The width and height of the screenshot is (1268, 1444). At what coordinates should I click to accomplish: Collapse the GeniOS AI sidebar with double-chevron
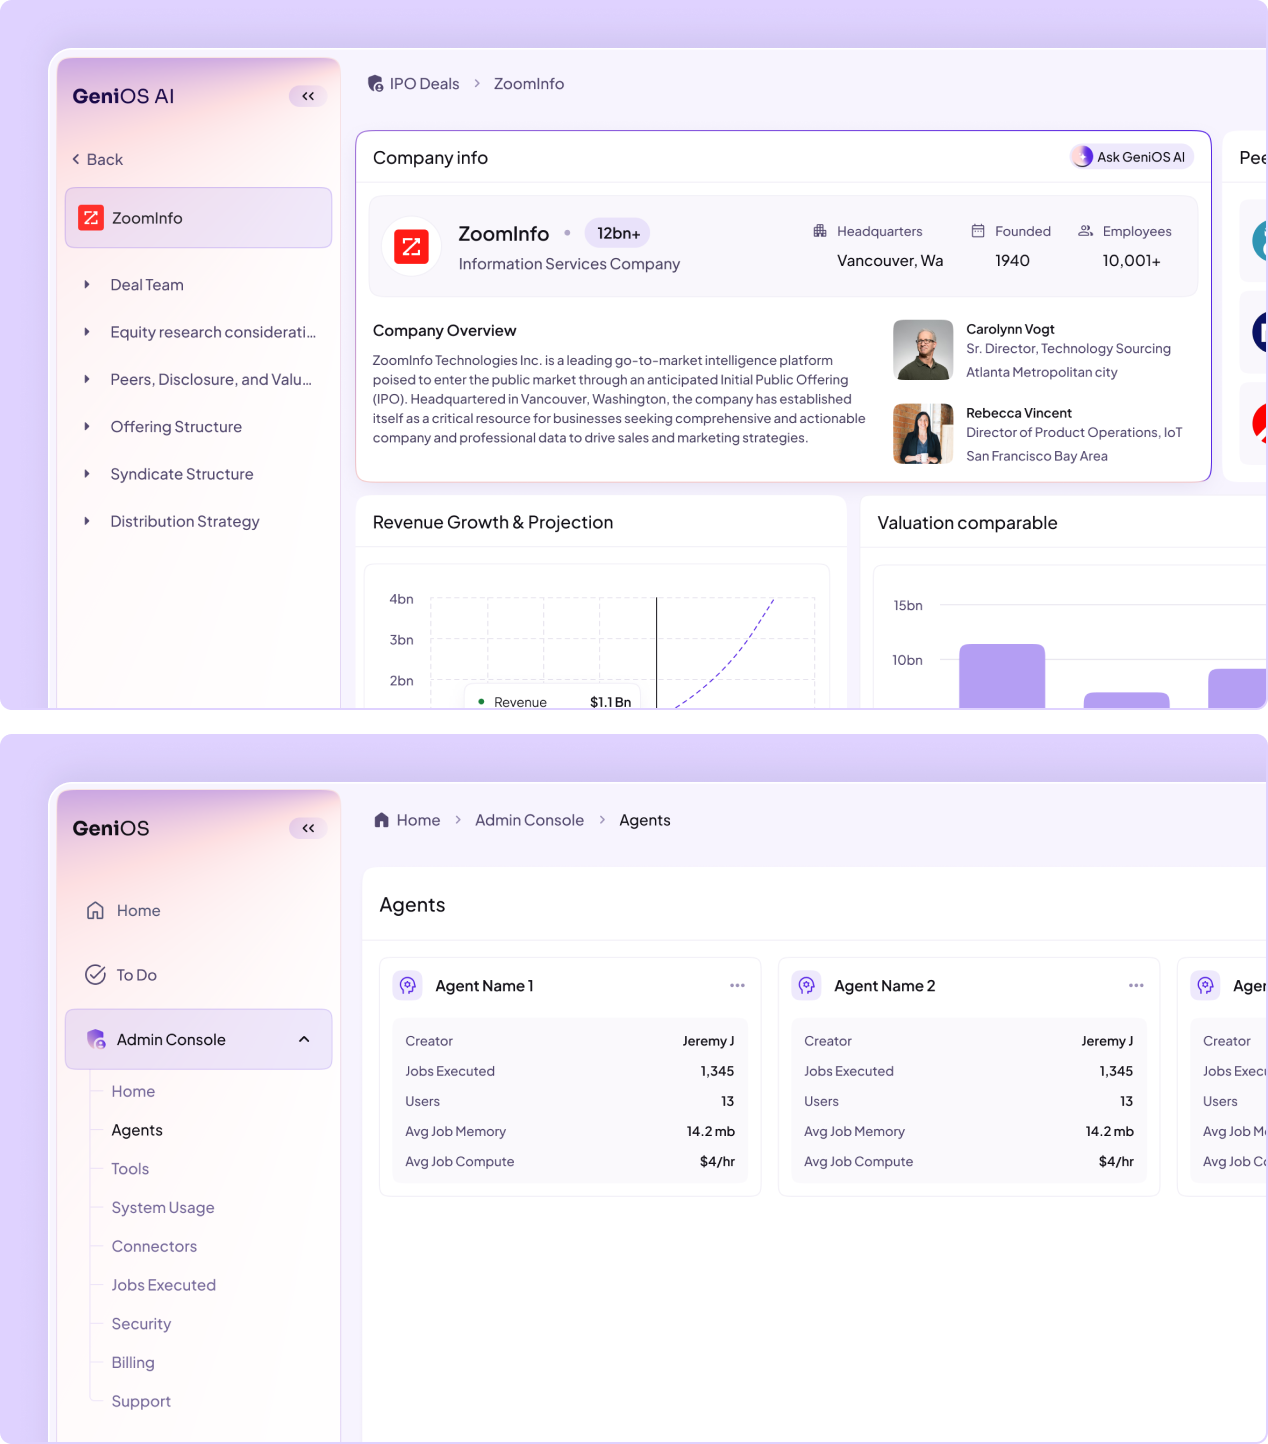click(308, 96)
